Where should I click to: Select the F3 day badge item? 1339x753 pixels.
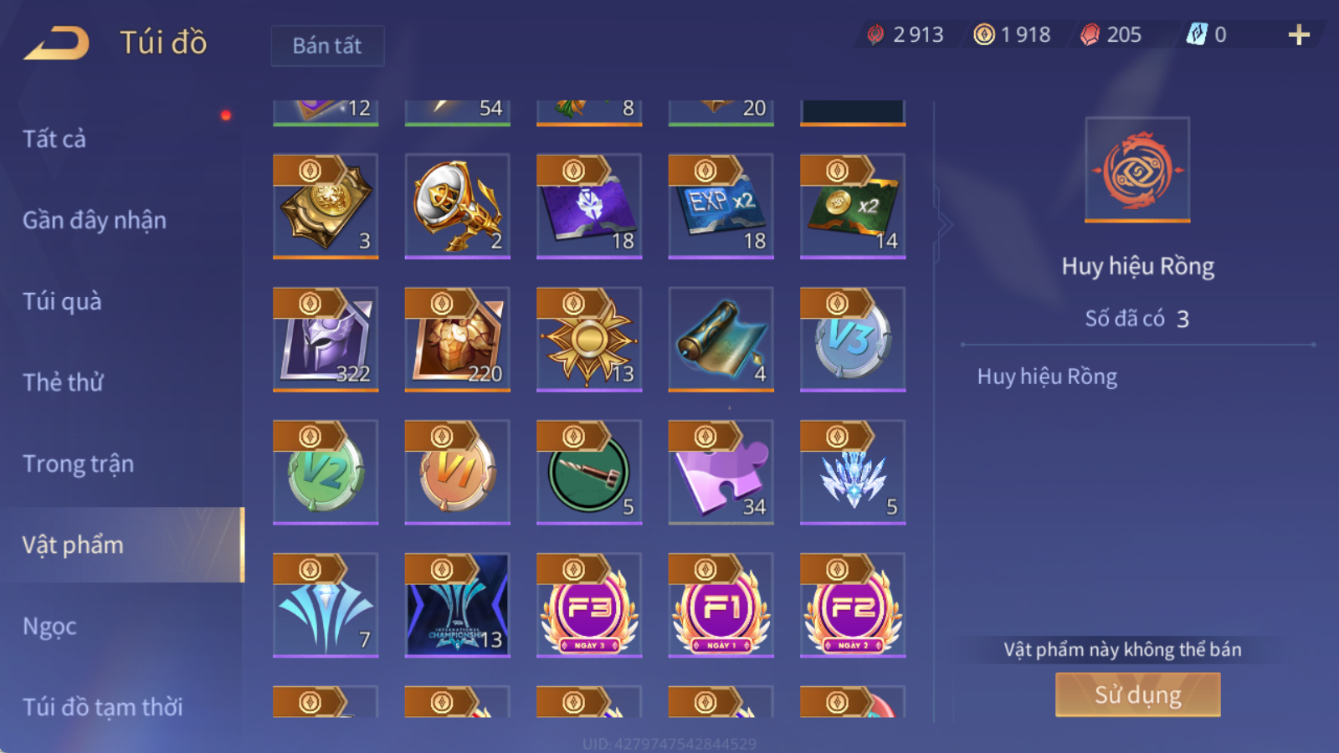coord(589,606)
